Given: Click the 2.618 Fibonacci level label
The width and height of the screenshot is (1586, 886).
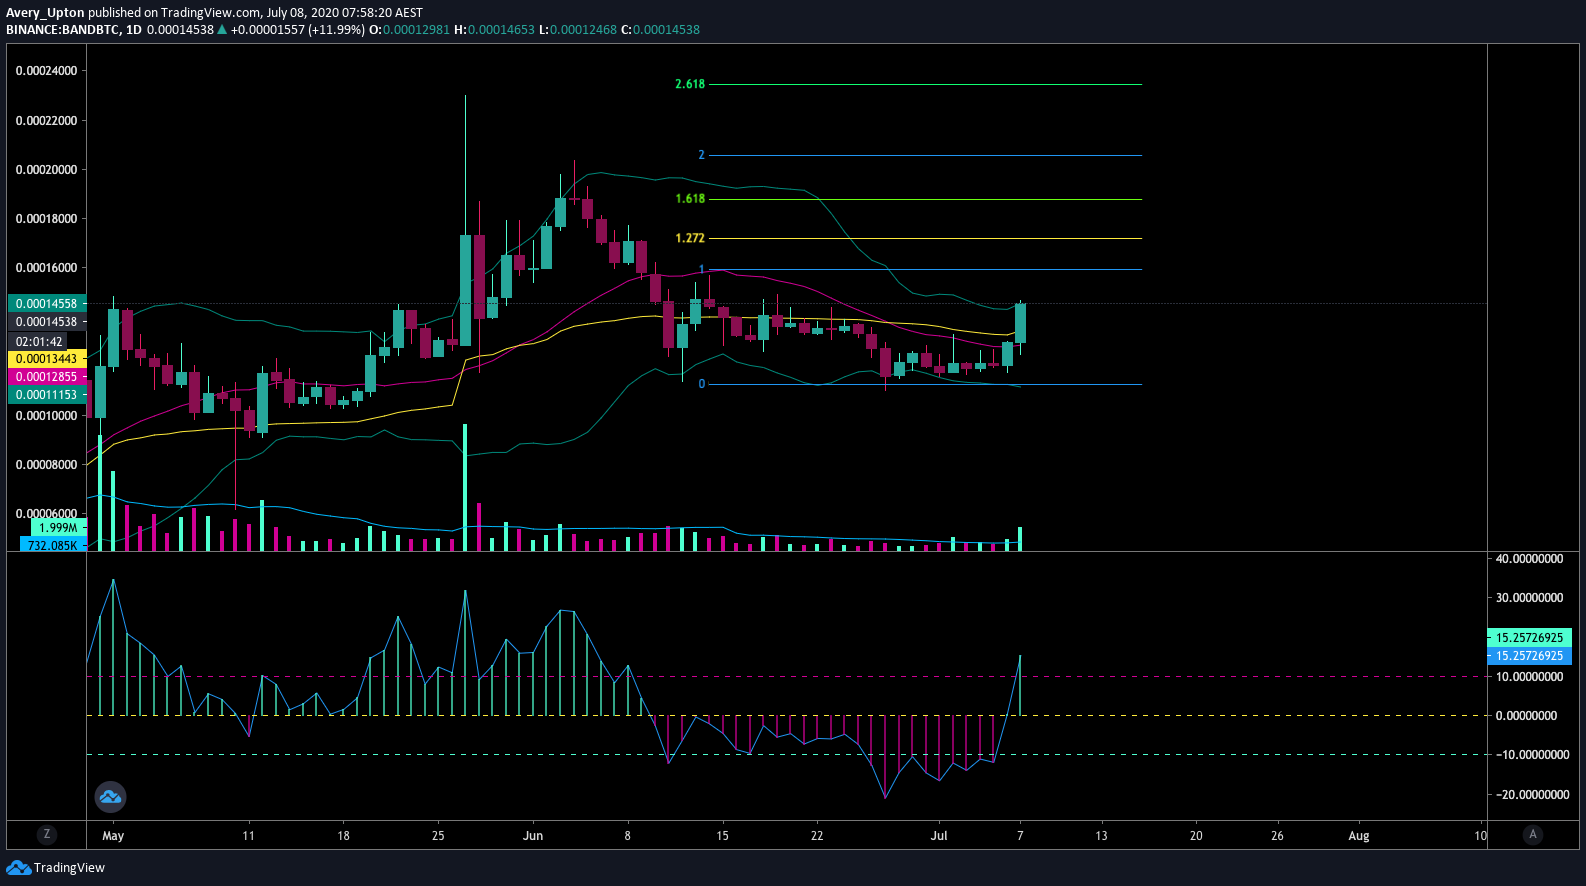Looking at the screenshot, I should (690, 84).
